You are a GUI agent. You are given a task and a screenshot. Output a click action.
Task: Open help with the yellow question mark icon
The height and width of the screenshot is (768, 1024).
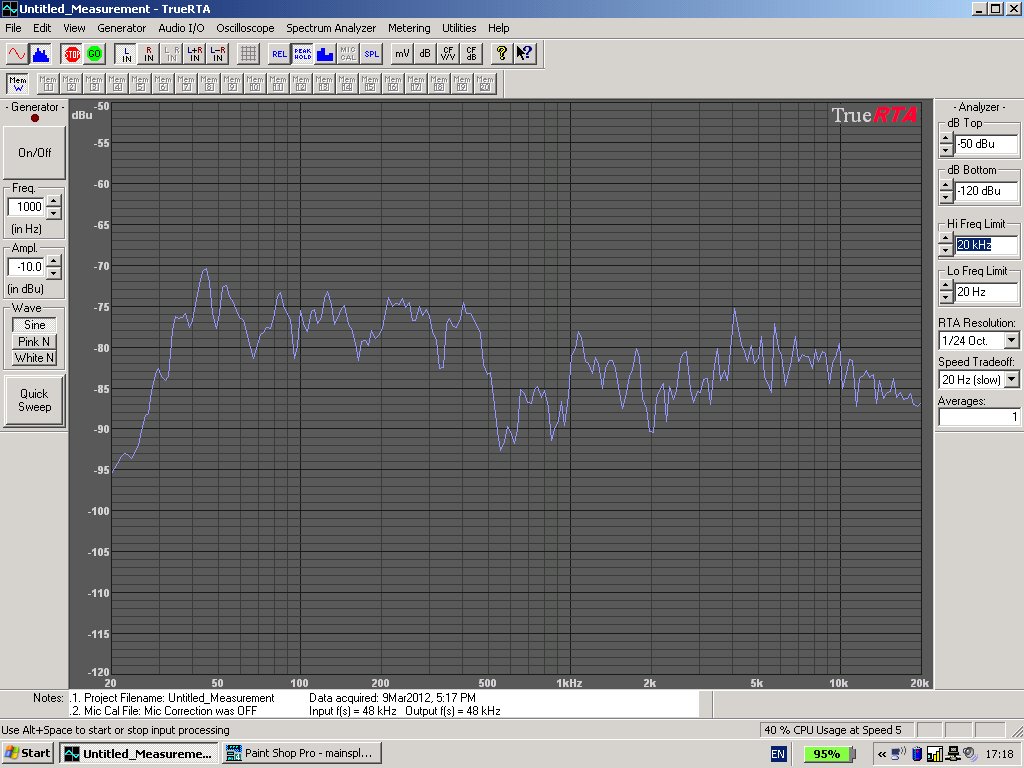[502, 54]
